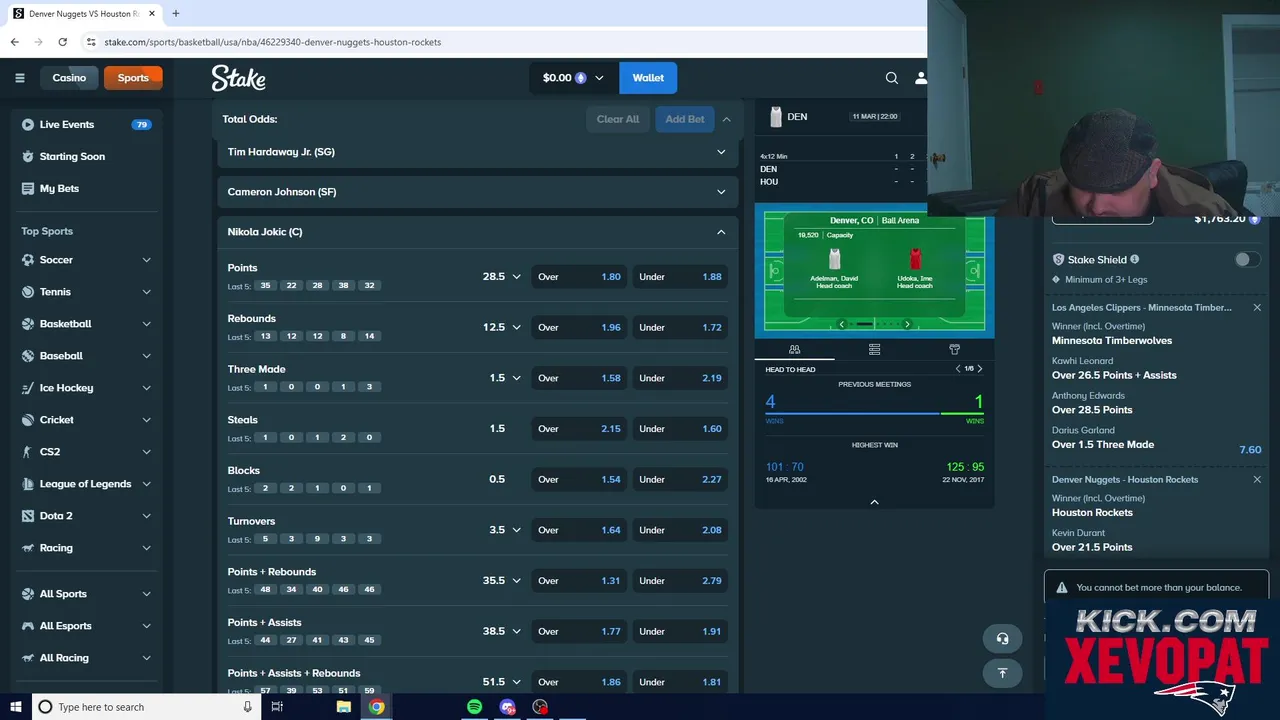This screenshot has width=1280, height=720.
Task: Click the scroll-to-top arrow button
Action: (x=1002, y=673)
